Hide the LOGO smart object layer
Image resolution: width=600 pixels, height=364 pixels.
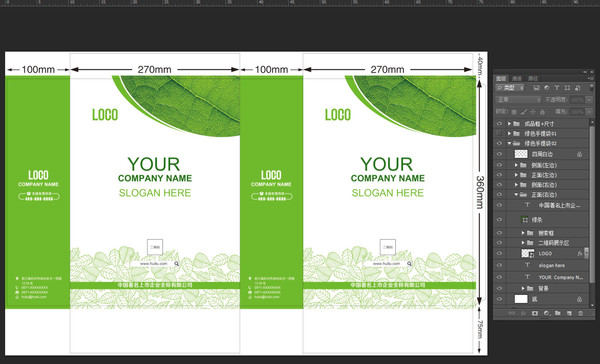499,253
